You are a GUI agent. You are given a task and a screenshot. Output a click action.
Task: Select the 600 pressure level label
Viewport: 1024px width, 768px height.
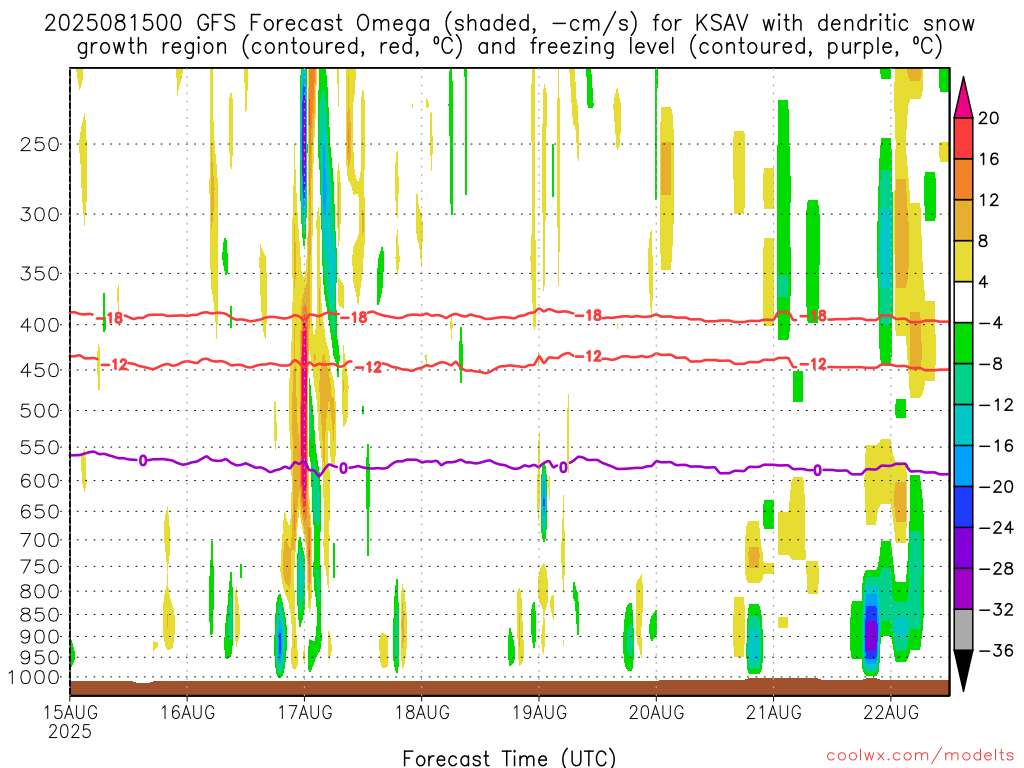40,481
